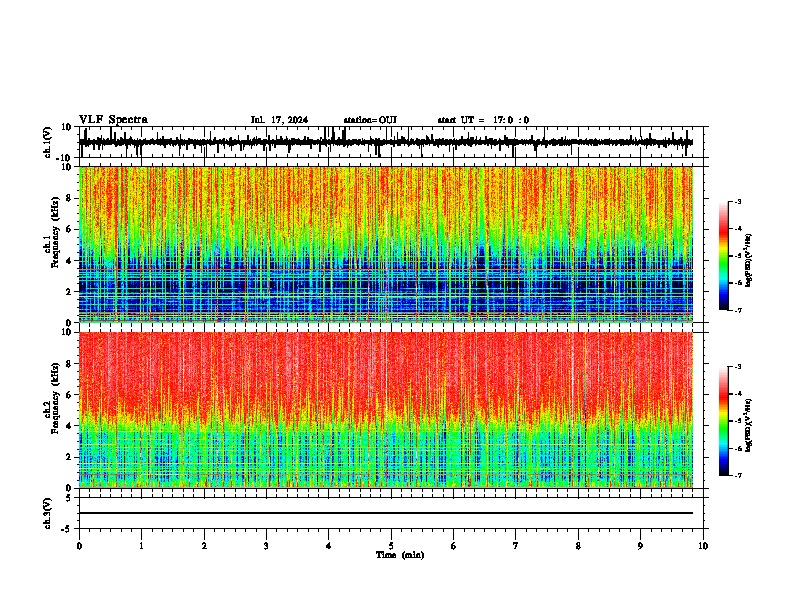Click the 'start UT = 17:0 :0' text
Viewport: 792px width, 612px height.
pyautogui.click(x=483, y=120)
